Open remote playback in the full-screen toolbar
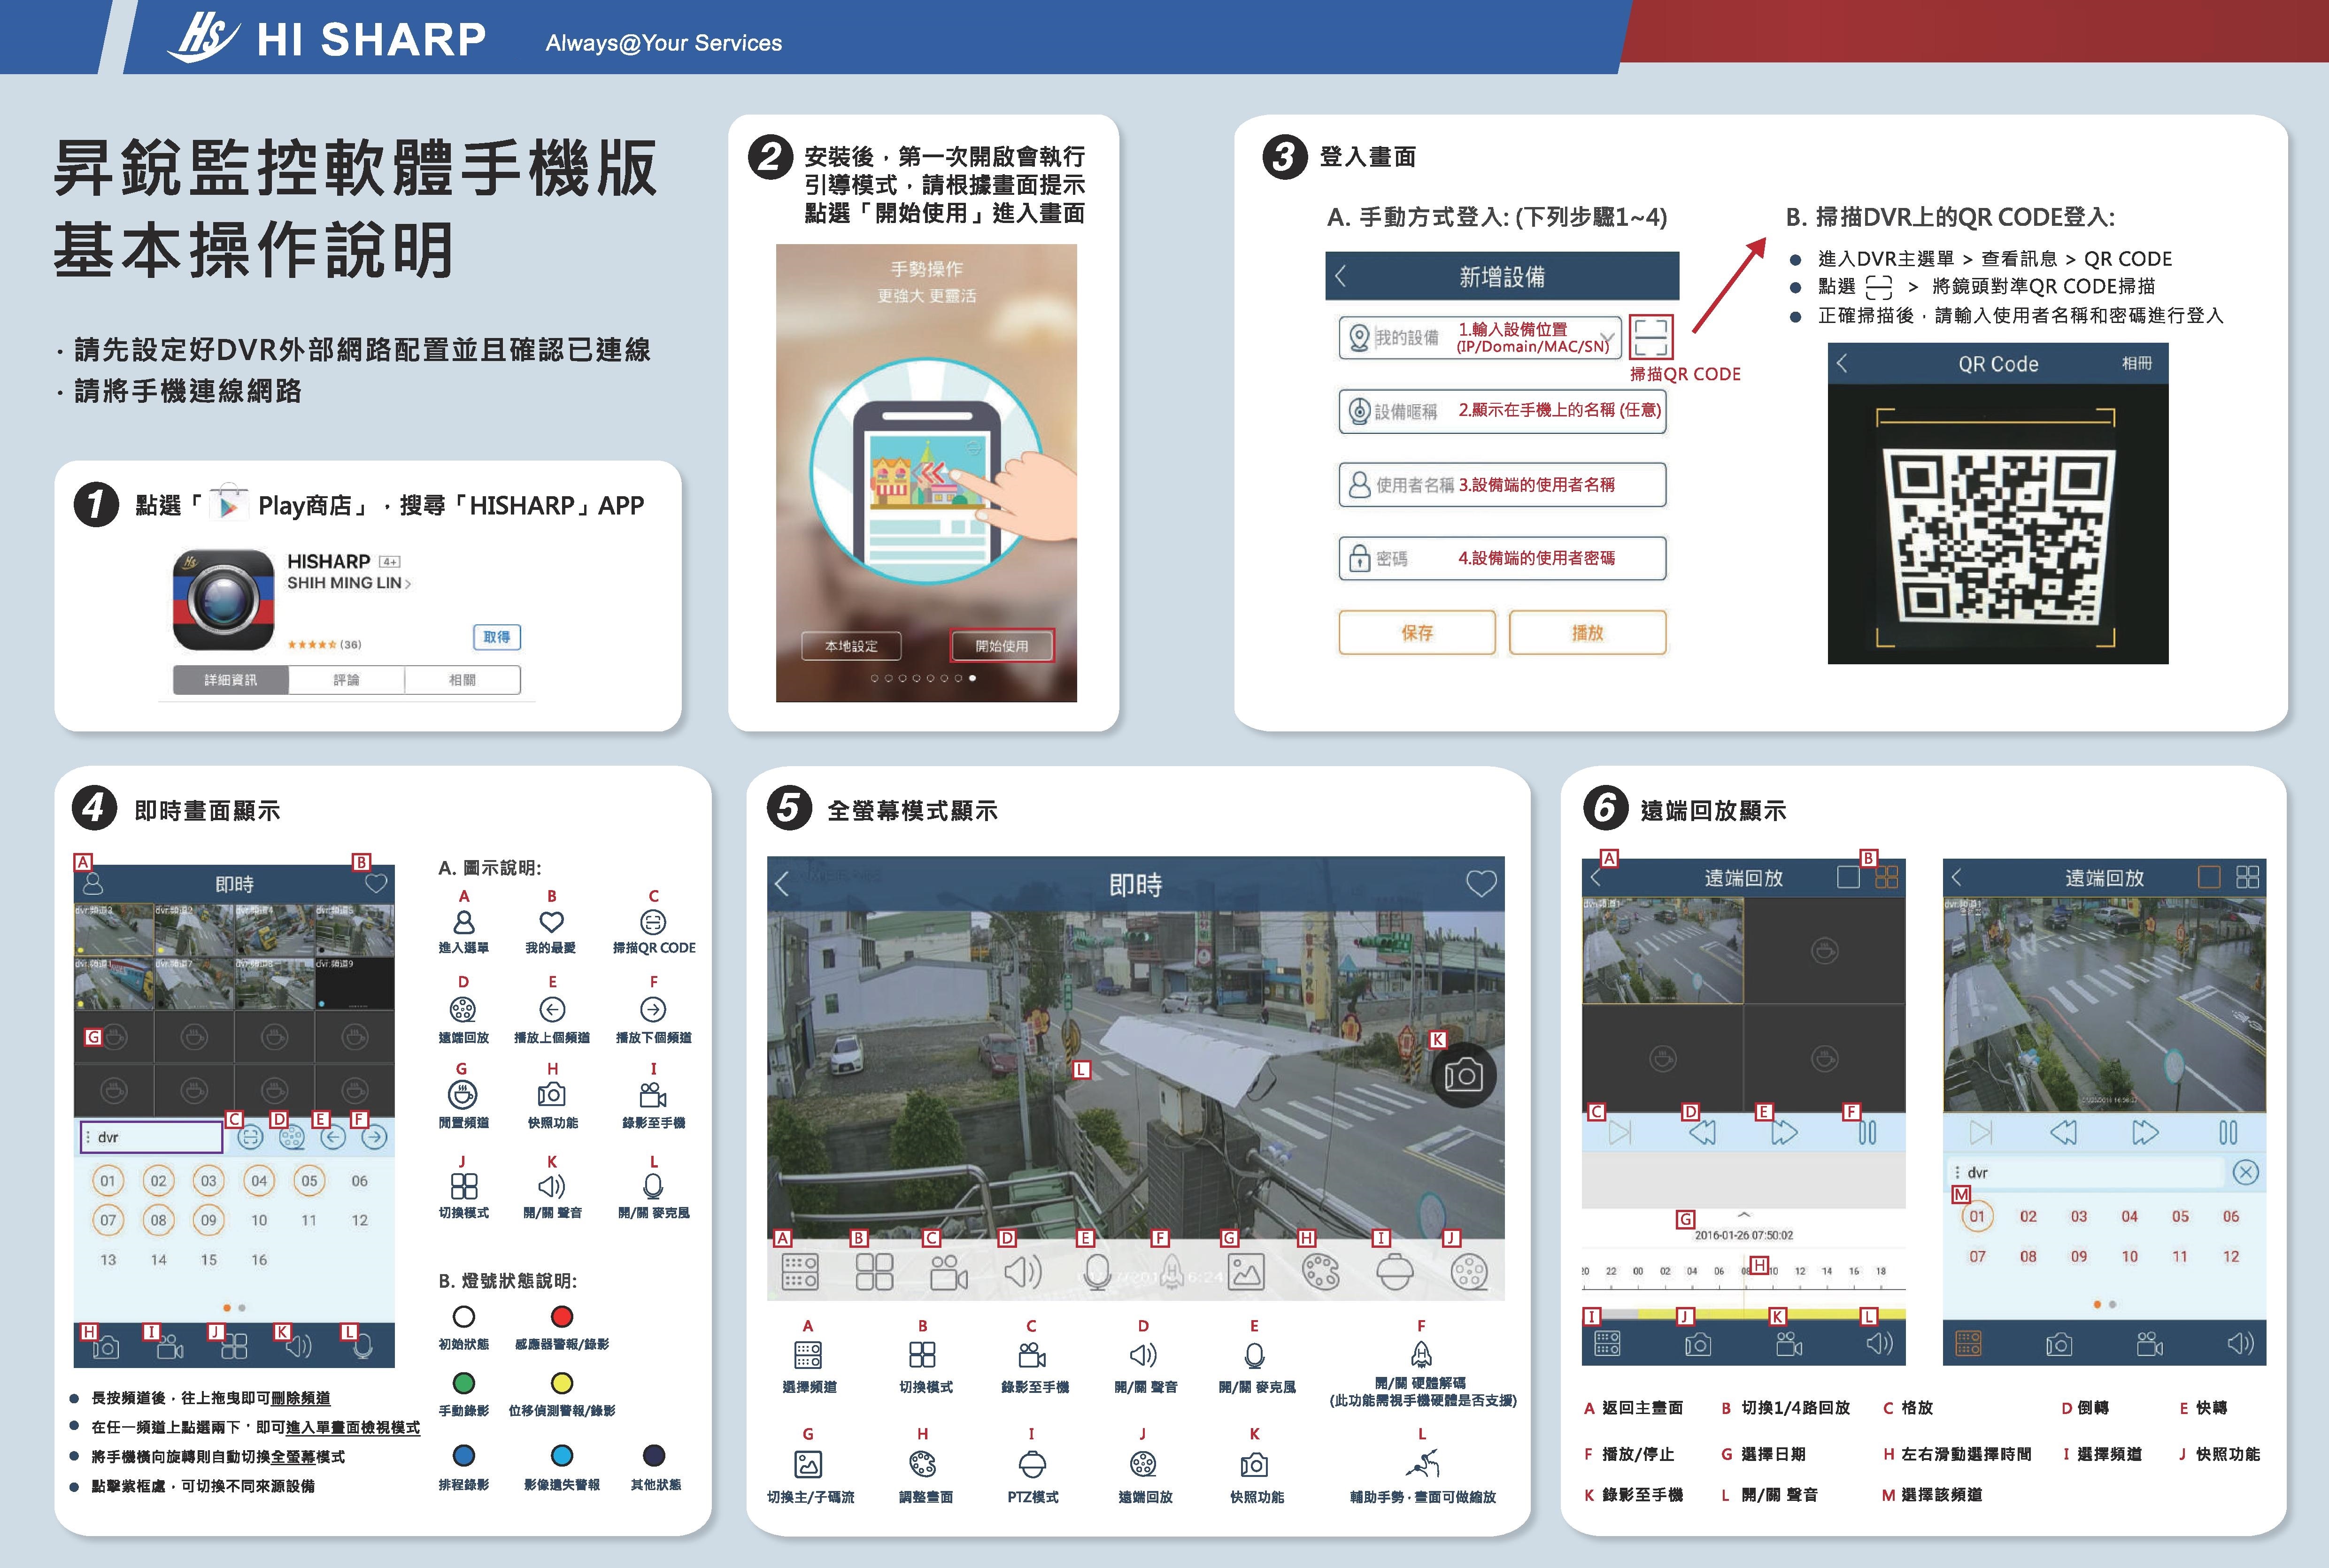 1469,1272
